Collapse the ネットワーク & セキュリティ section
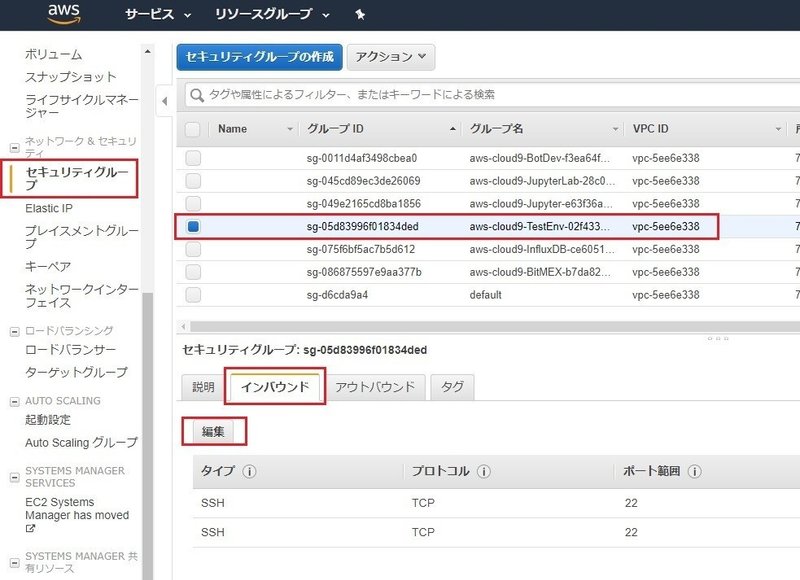The width and height of the screenshot is (800, 580). 15,148
